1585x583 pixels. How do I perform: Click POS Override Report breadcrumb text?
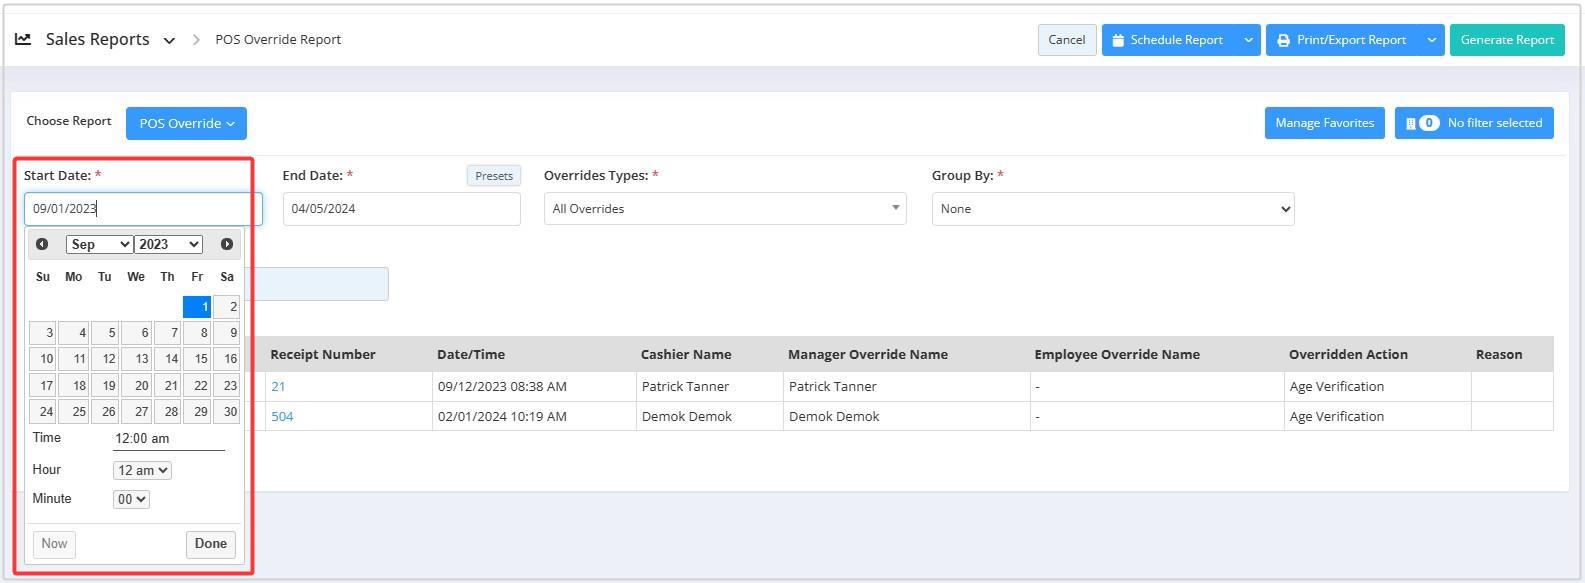pos(278,40)
